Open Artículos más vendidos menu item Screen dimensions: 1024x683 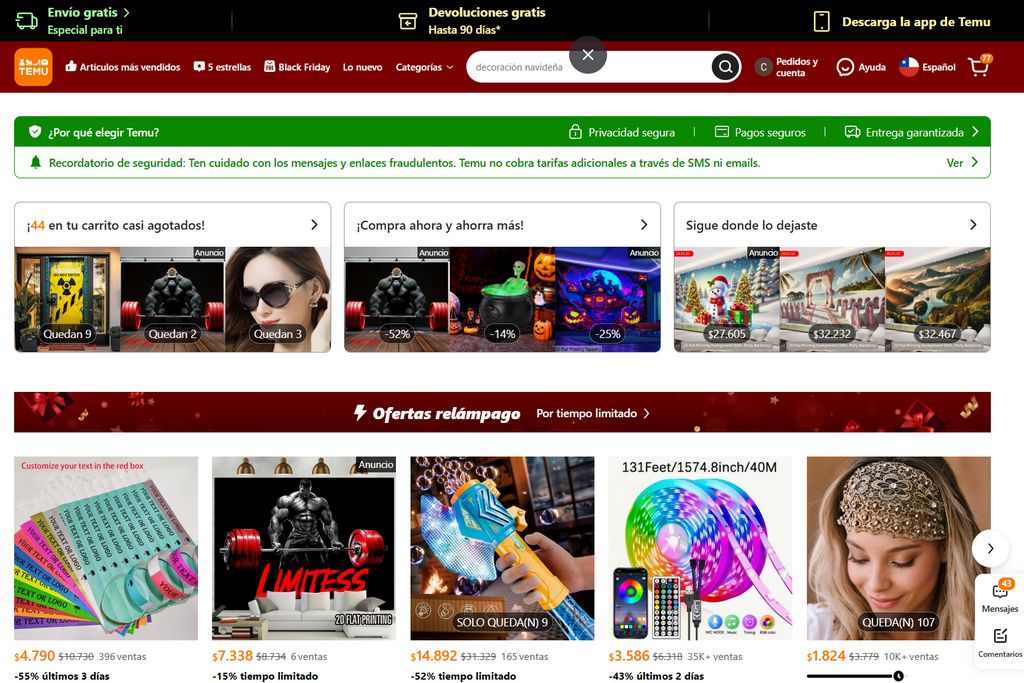(123, 67)
